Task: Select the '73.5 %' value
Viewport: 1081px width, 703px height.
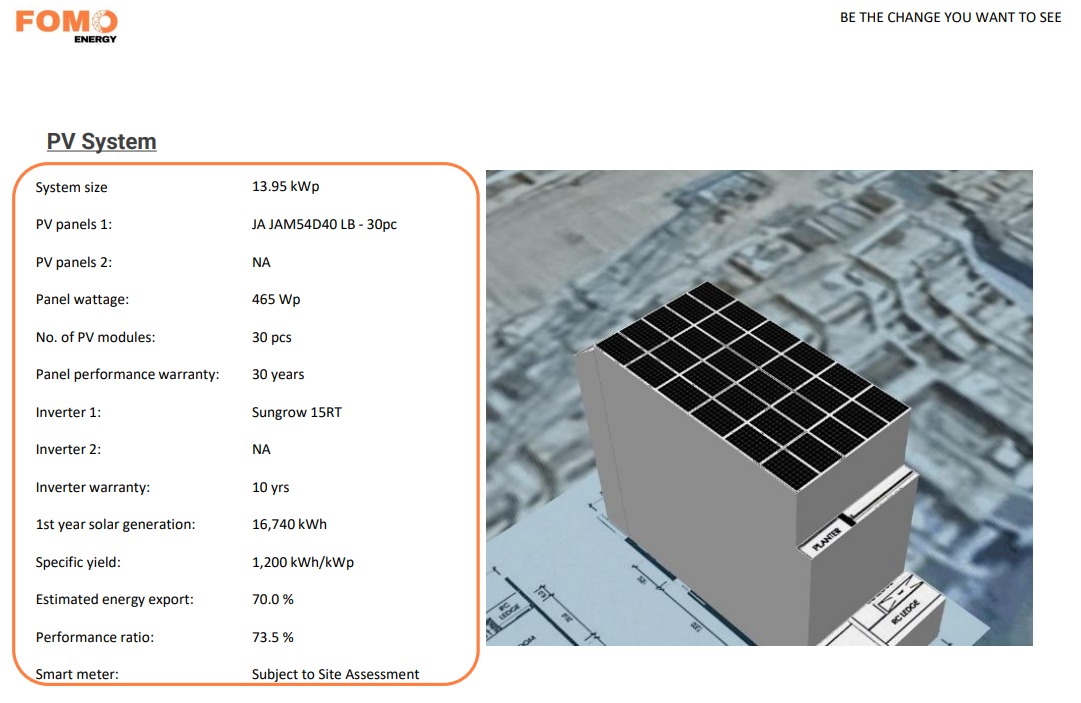Action: coord(272,638)
